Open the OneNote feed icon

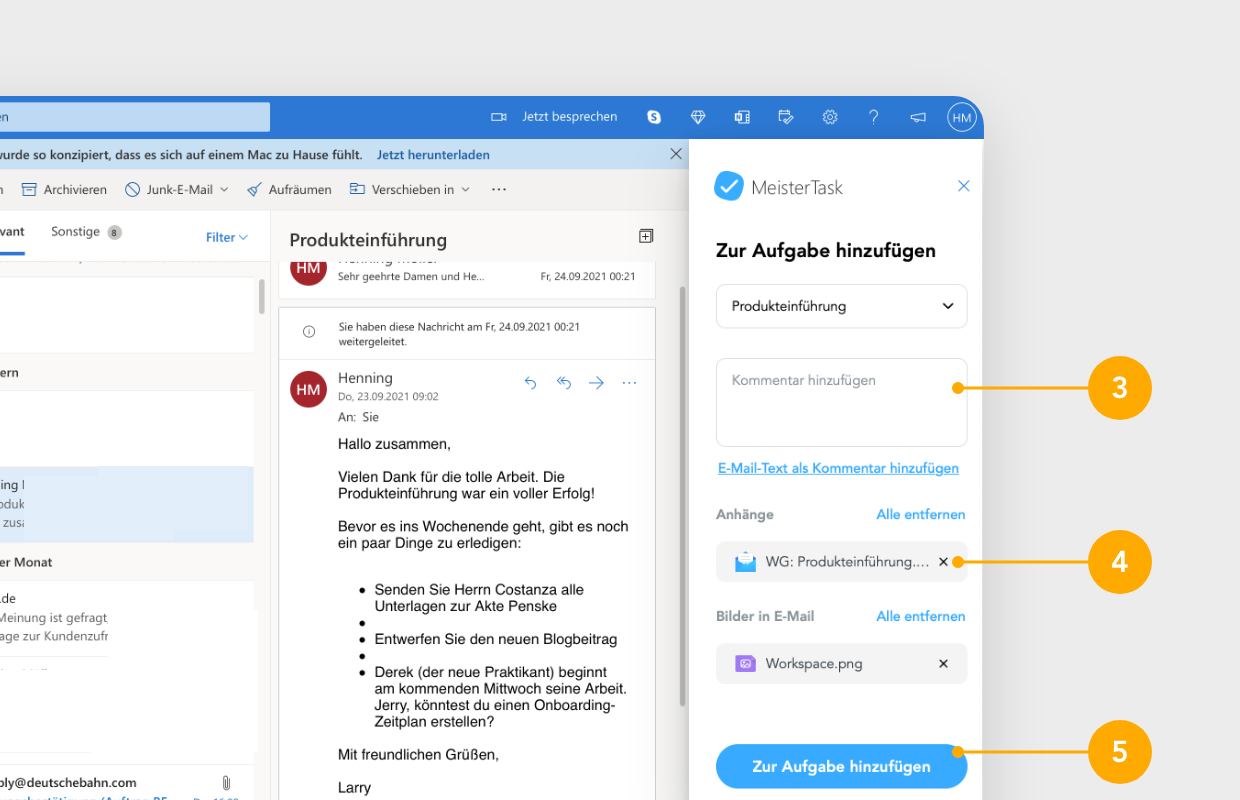742,117
